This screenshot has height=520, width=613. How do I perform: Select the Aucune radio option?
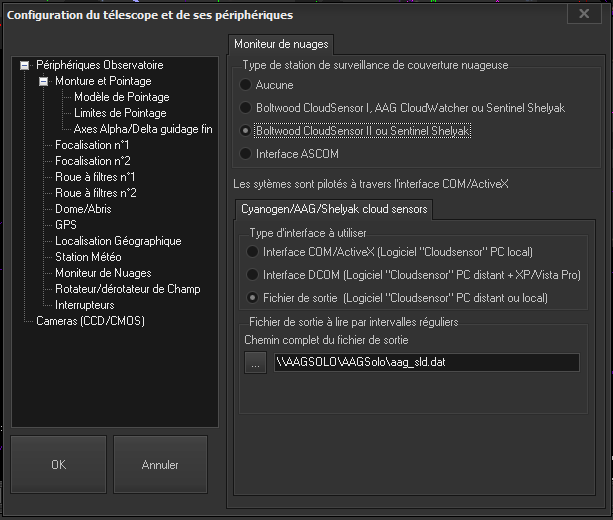[247, 85]
